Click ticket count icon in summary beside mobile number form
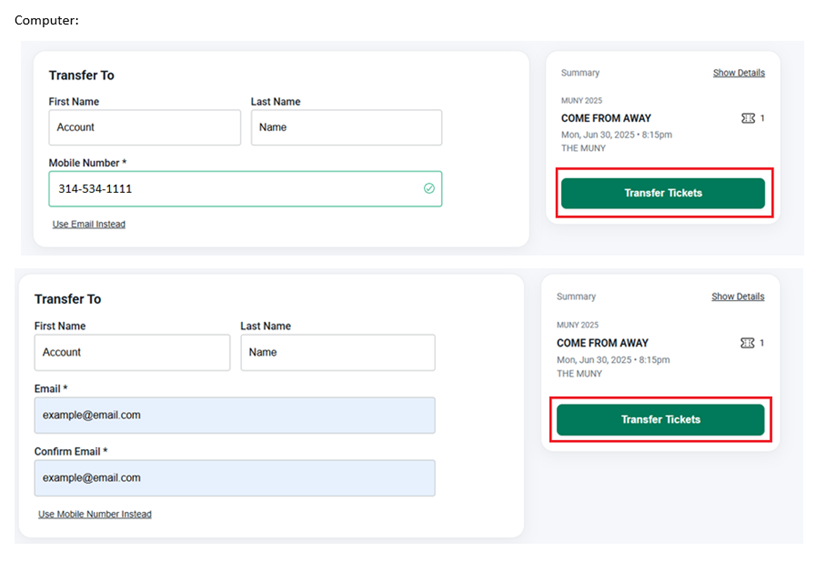Image resolution: width=816 pixels, height=562 pixels. point(747,118)
